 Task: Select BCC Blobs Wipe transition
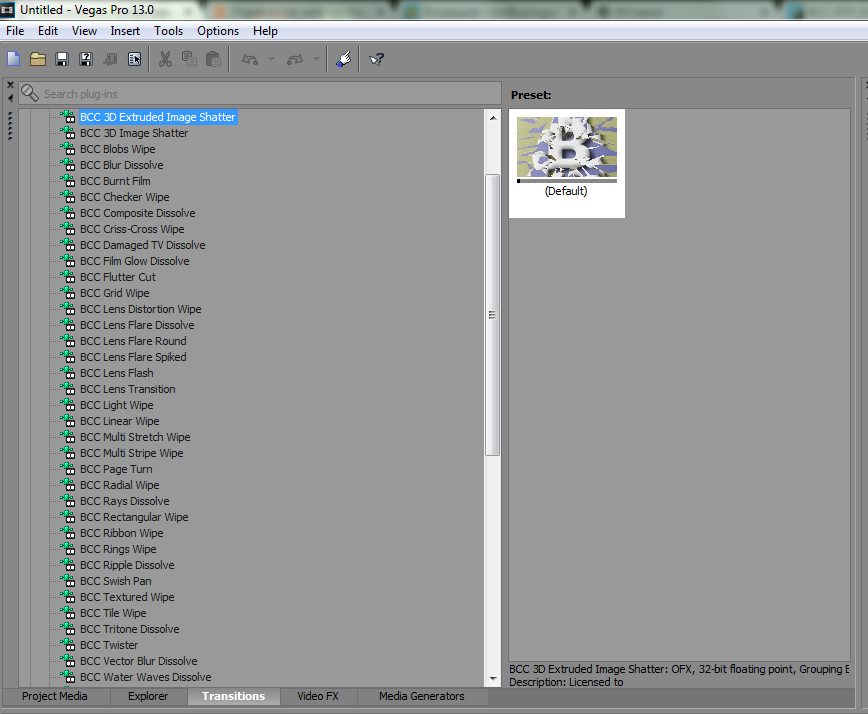[x=117, y=149]
